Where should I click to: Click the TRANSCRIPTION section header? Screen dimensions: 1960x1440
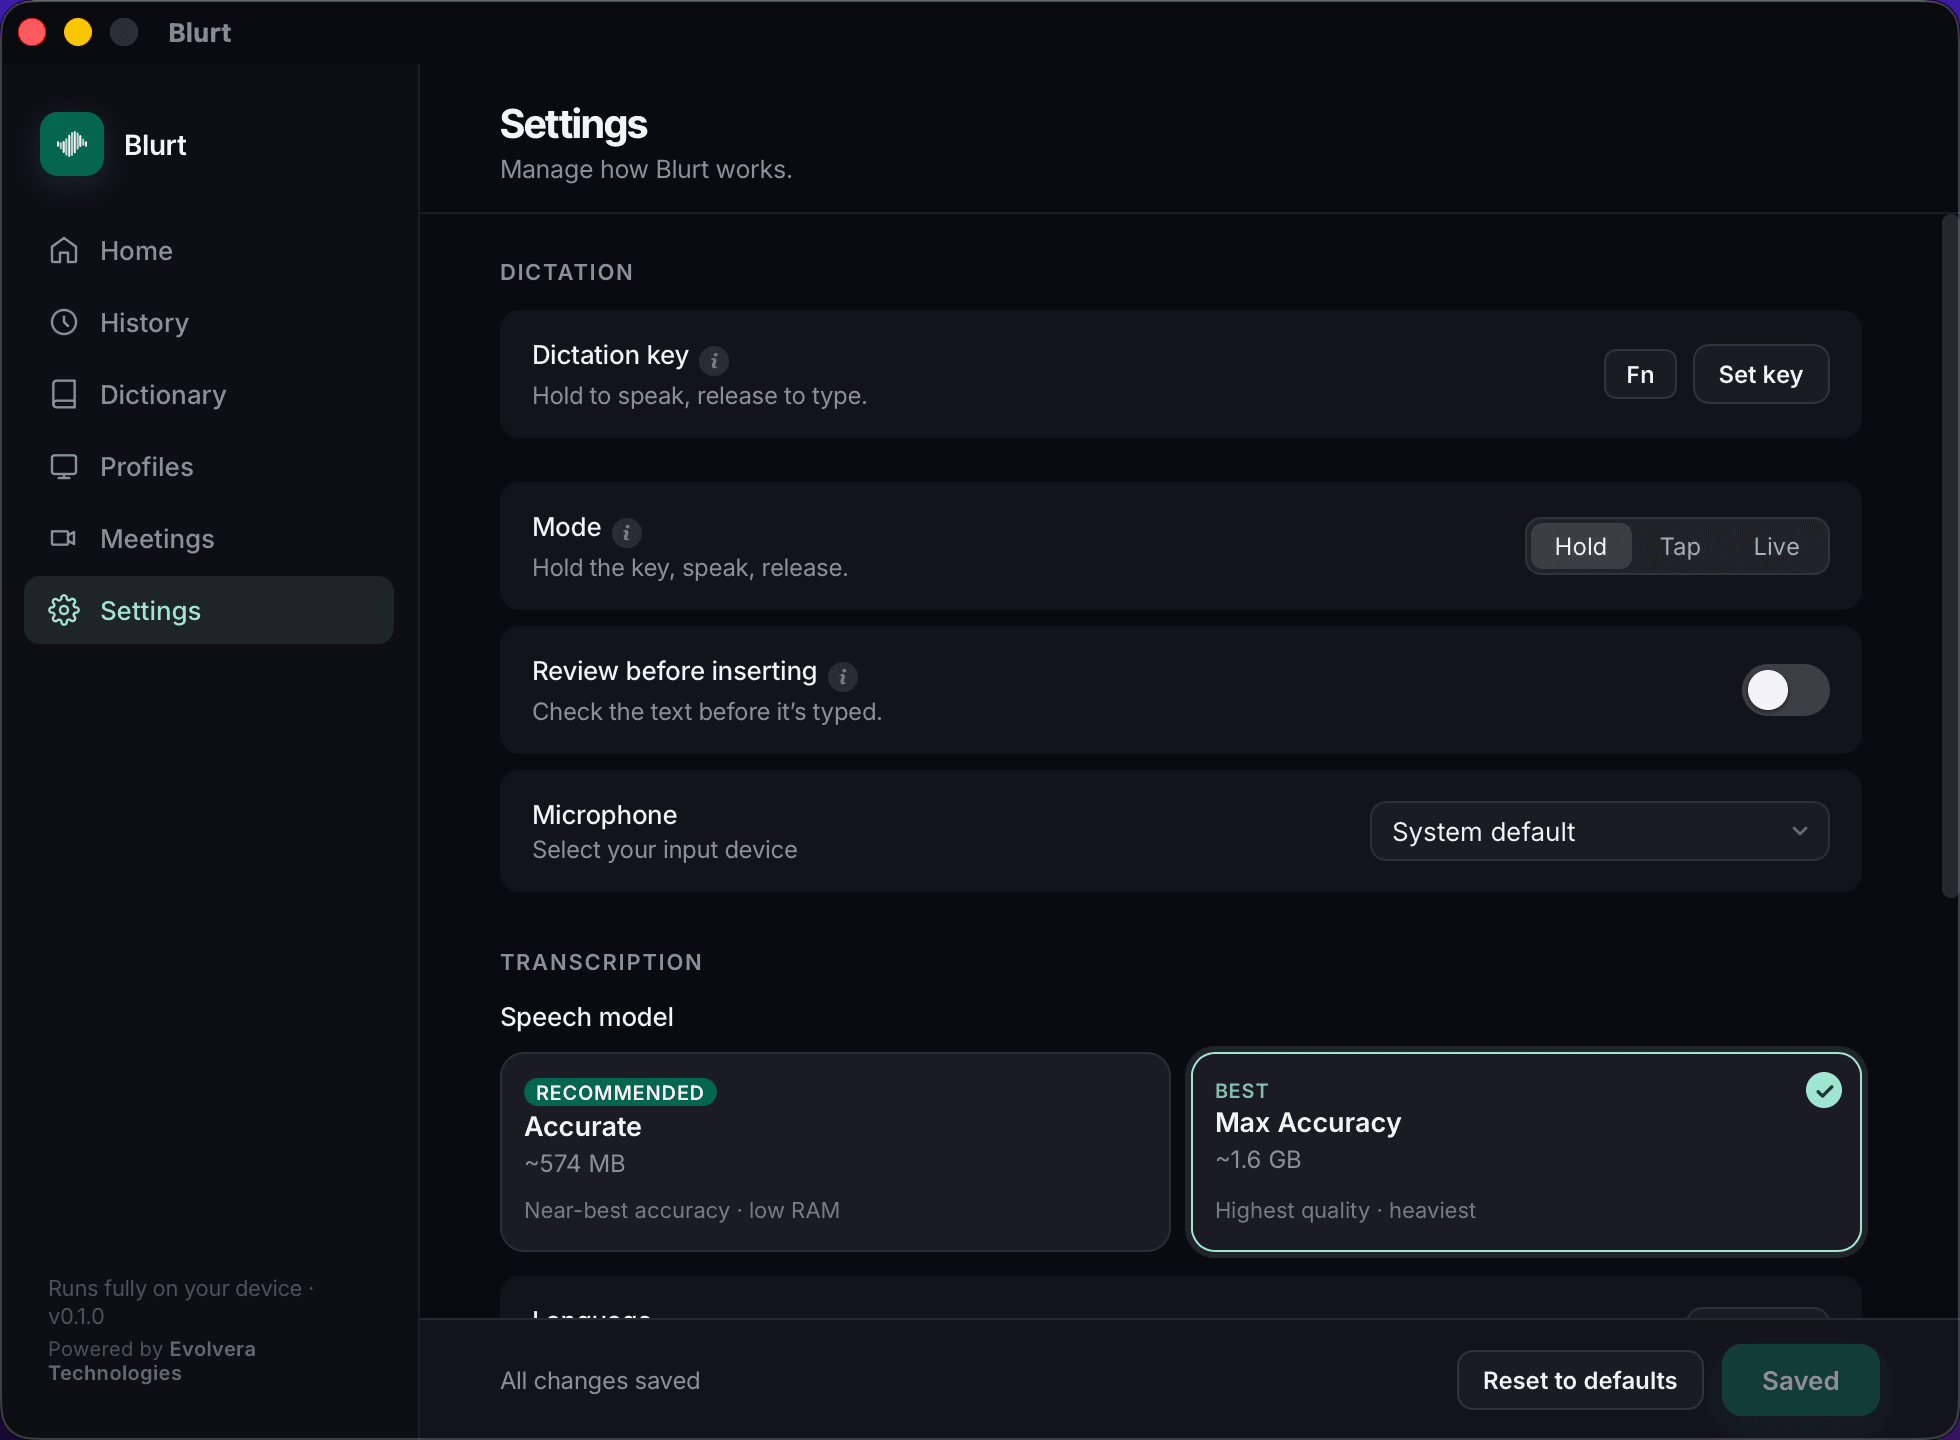point(601,962)
